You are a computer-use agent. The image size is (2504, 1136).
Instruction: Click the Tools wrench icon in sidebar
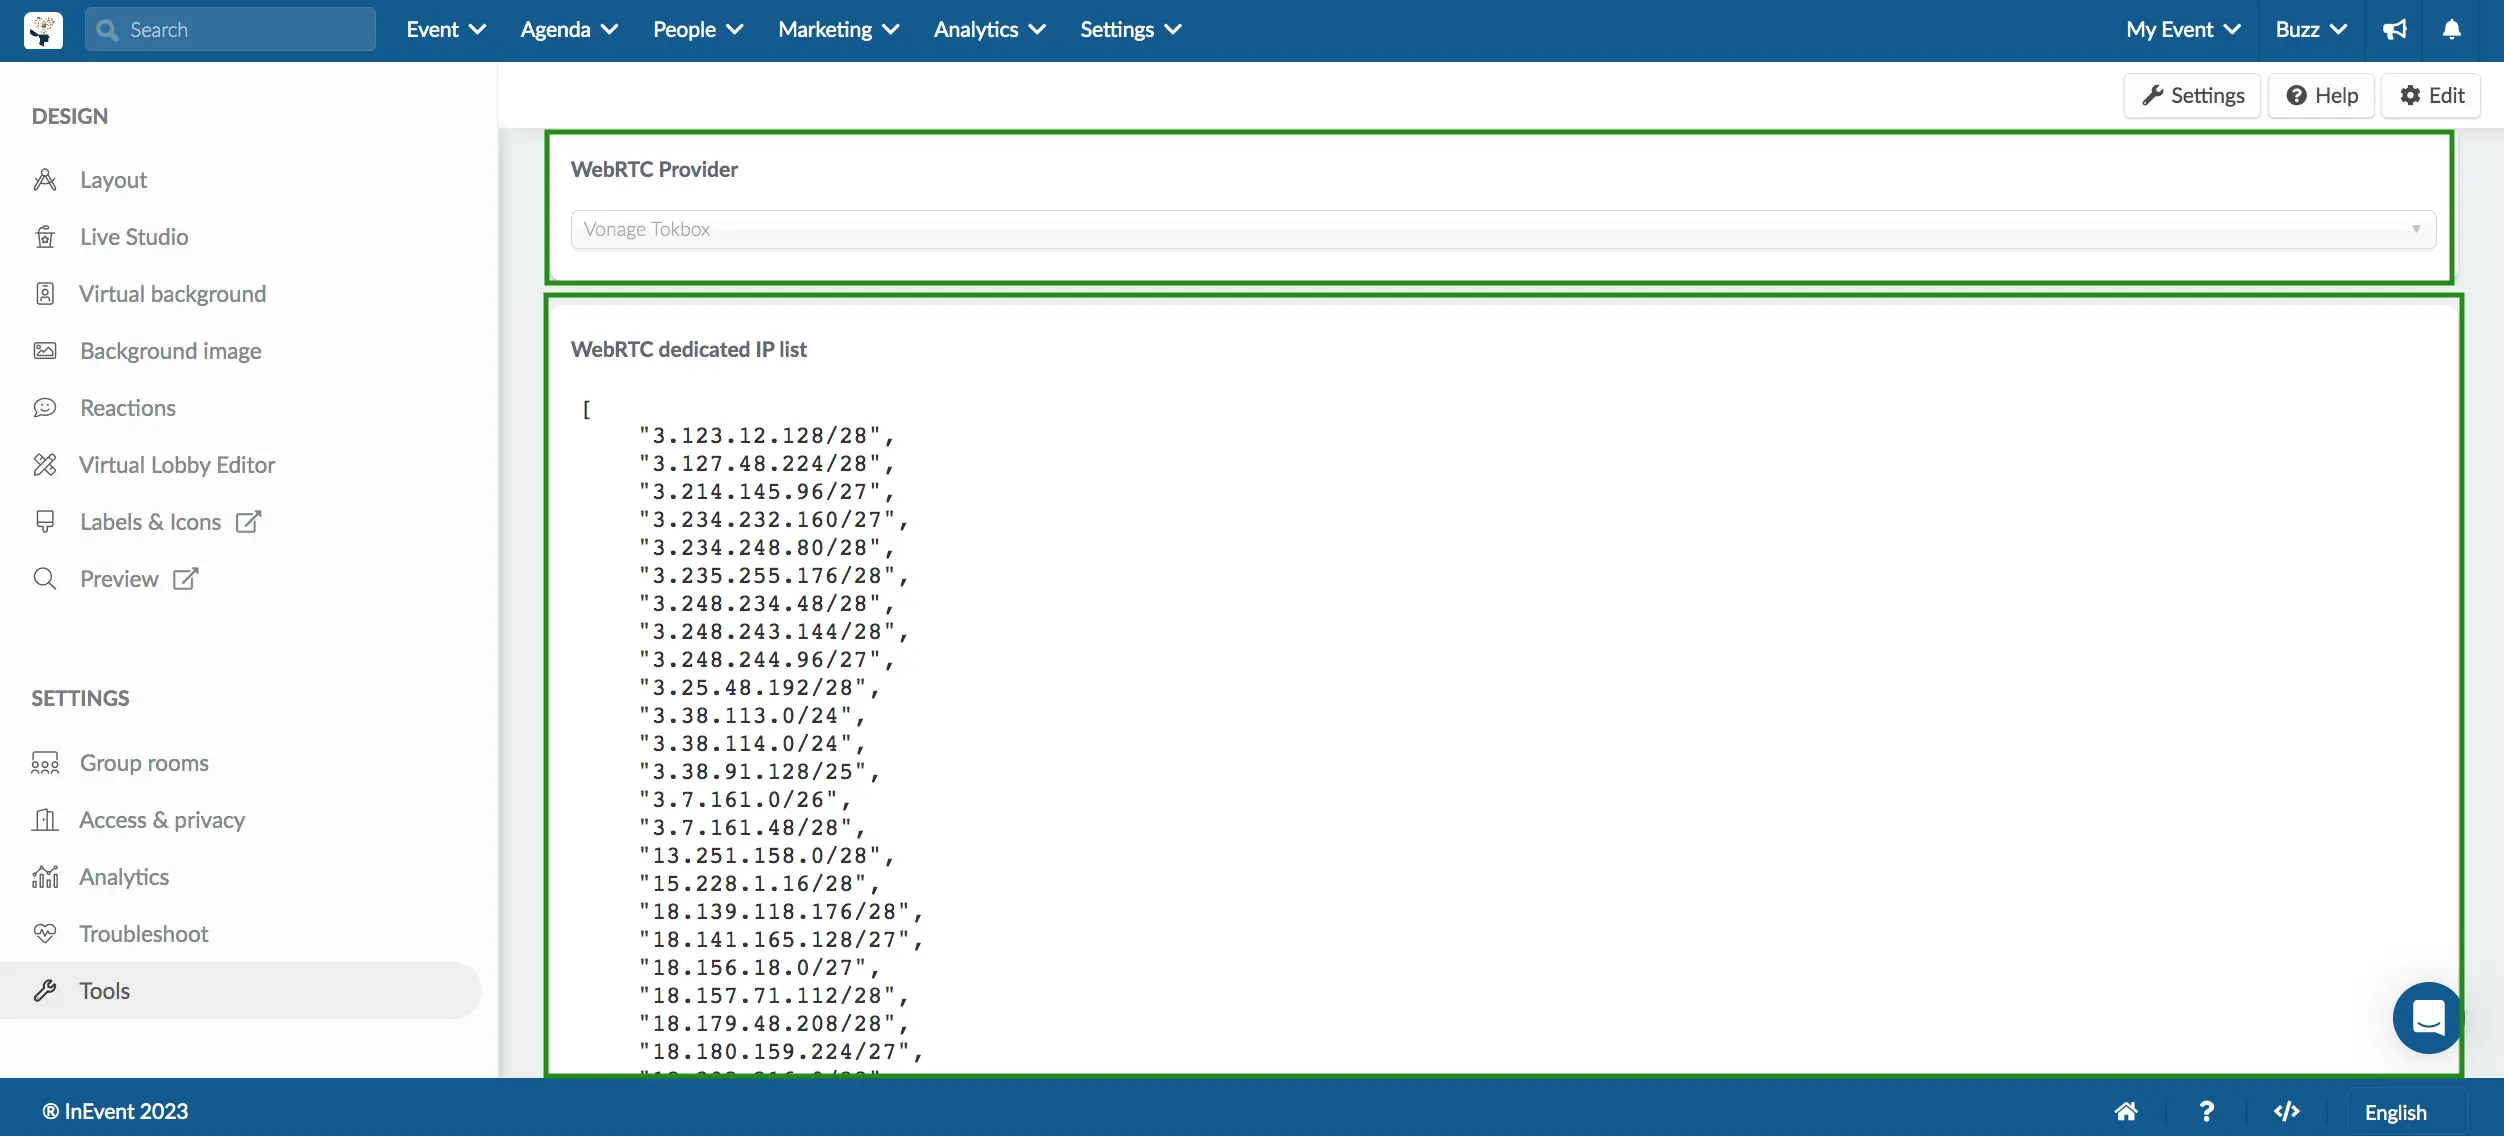click(45, 991)
